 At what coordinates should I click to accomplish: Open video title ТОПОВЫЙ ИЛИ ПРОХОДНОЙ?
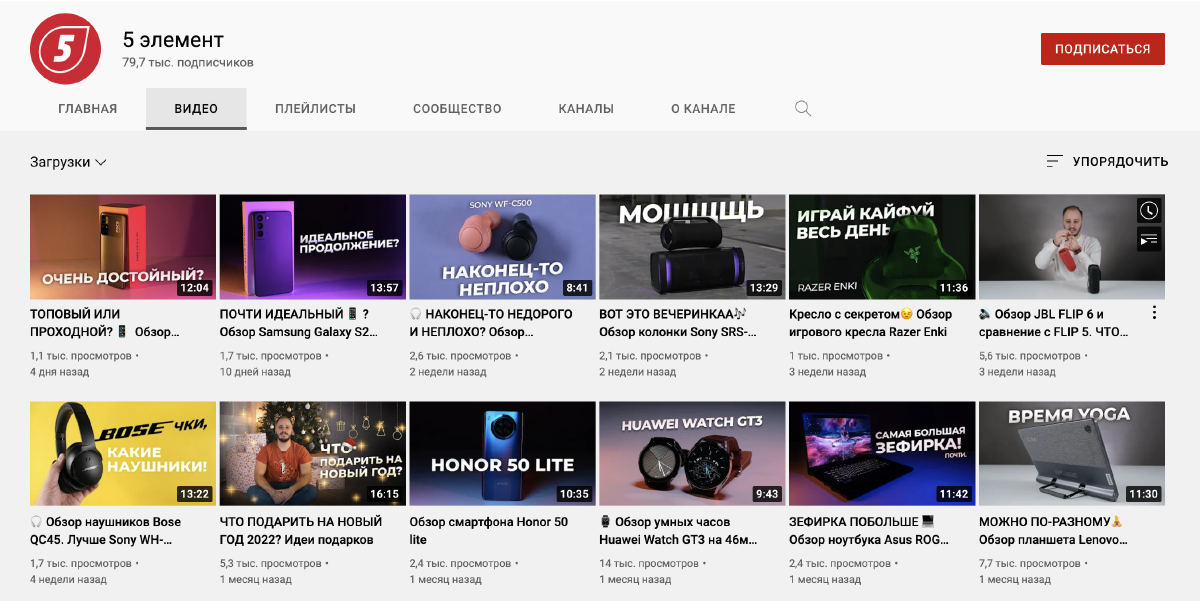105,323
